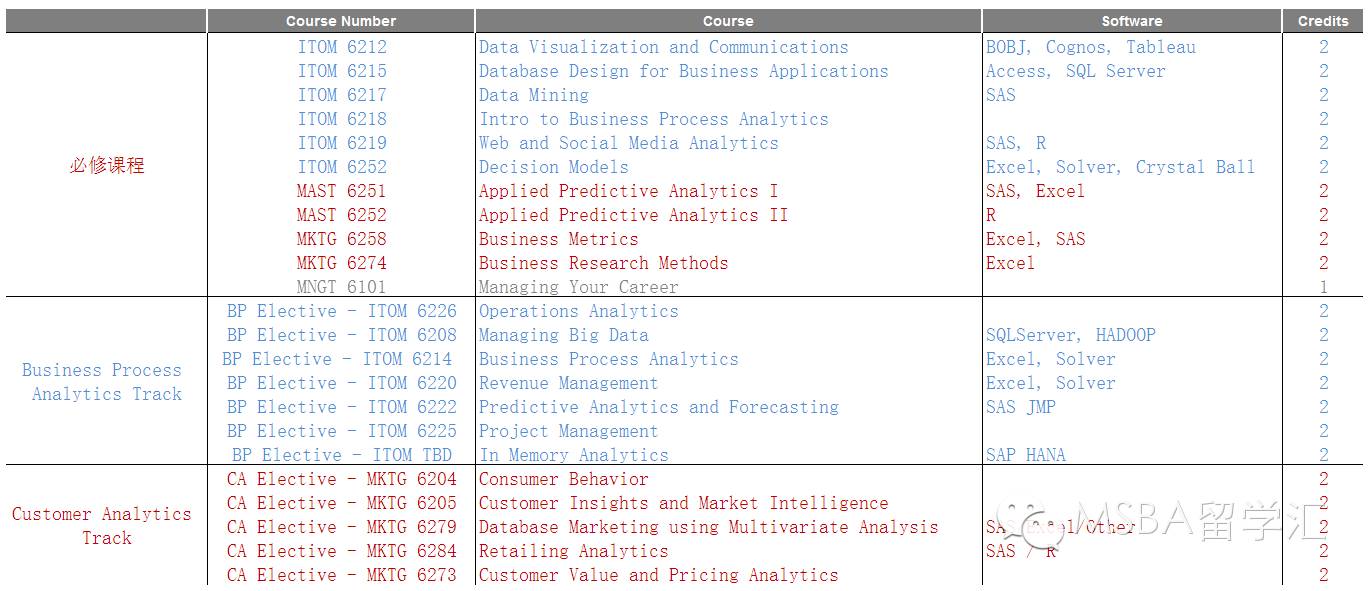Click the Course column header
This screenshot has width=1372, height=591.
coord(728,21)
